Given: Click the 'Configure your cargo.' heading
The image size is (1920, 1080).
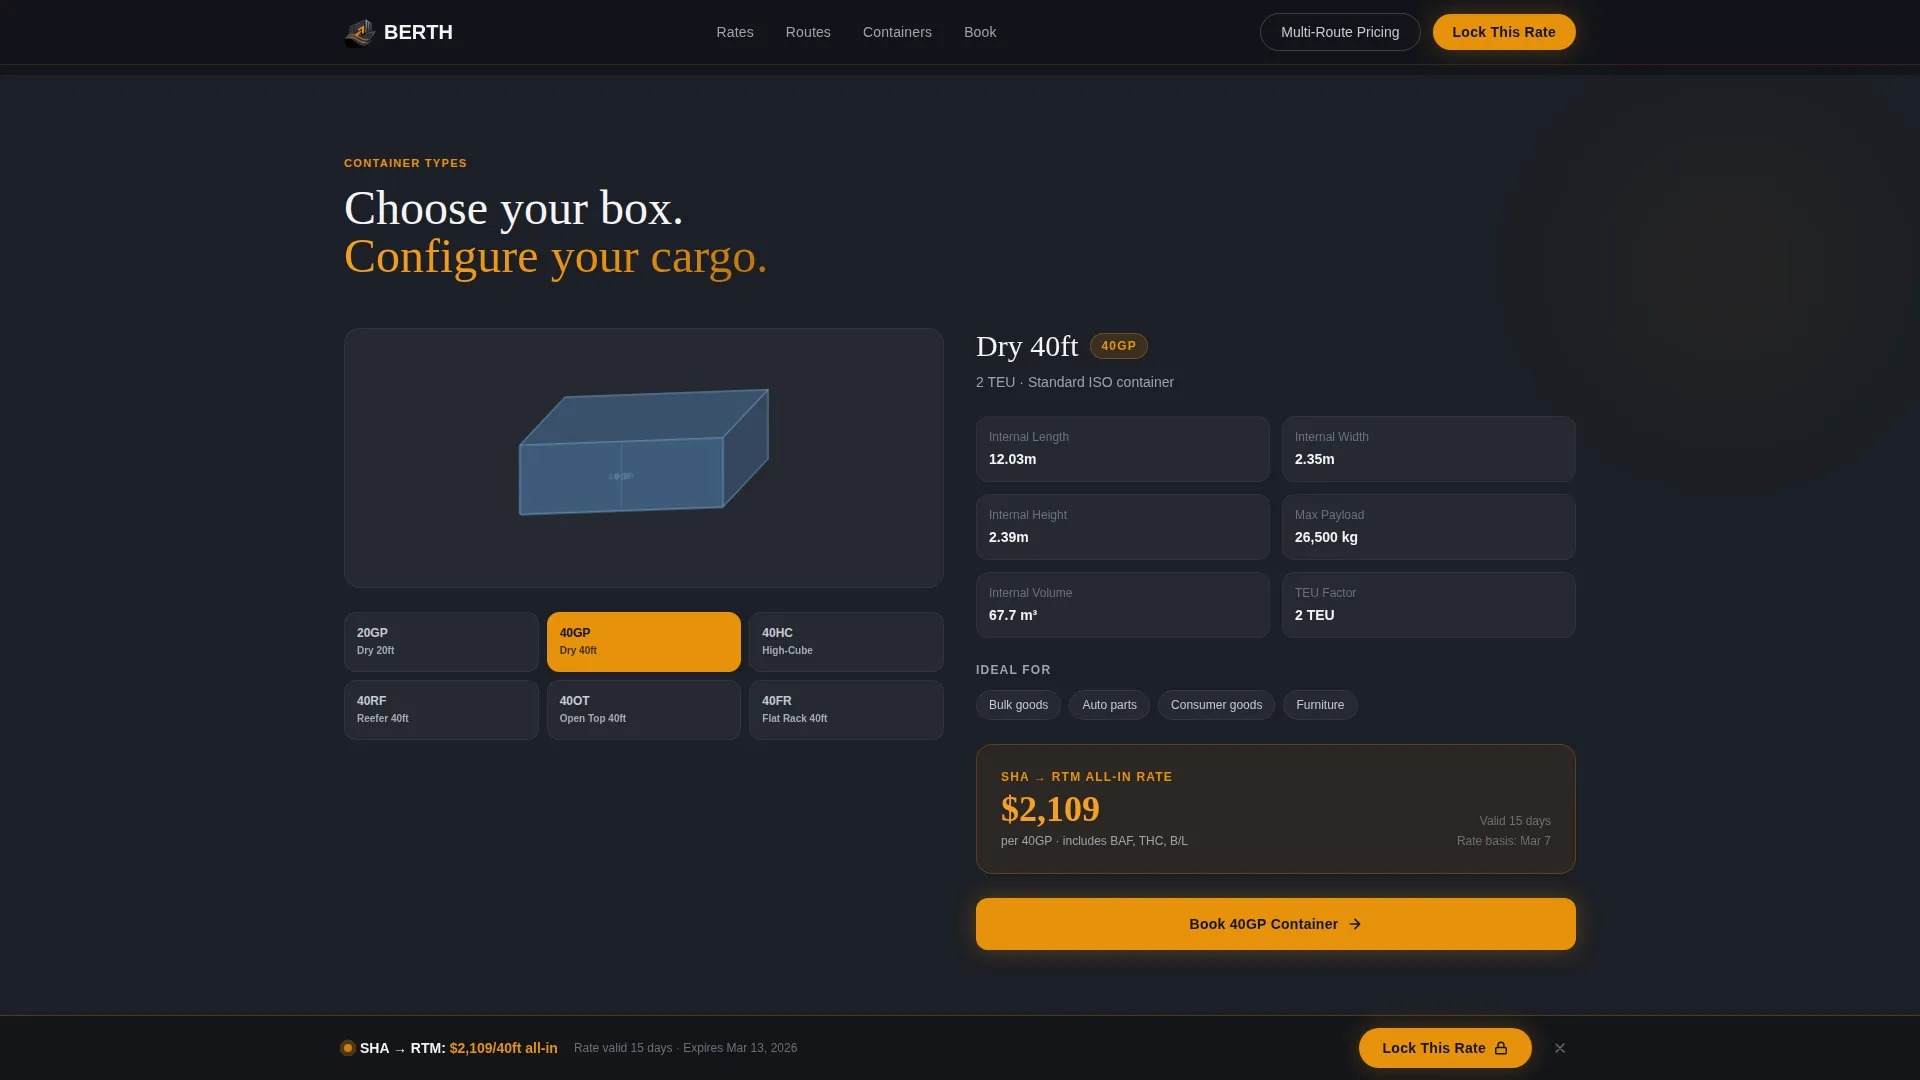Looking at the screenshot, I should coord(556,257).
